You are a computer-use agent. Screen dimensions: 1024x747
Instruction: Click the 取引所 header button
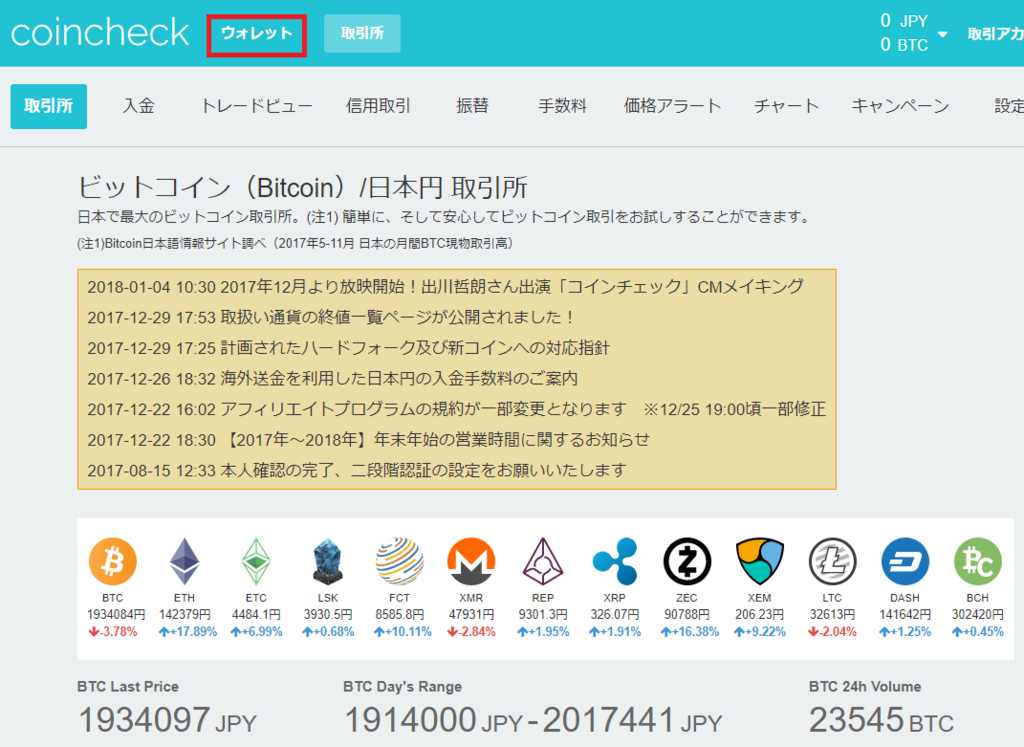coord(362,34)
